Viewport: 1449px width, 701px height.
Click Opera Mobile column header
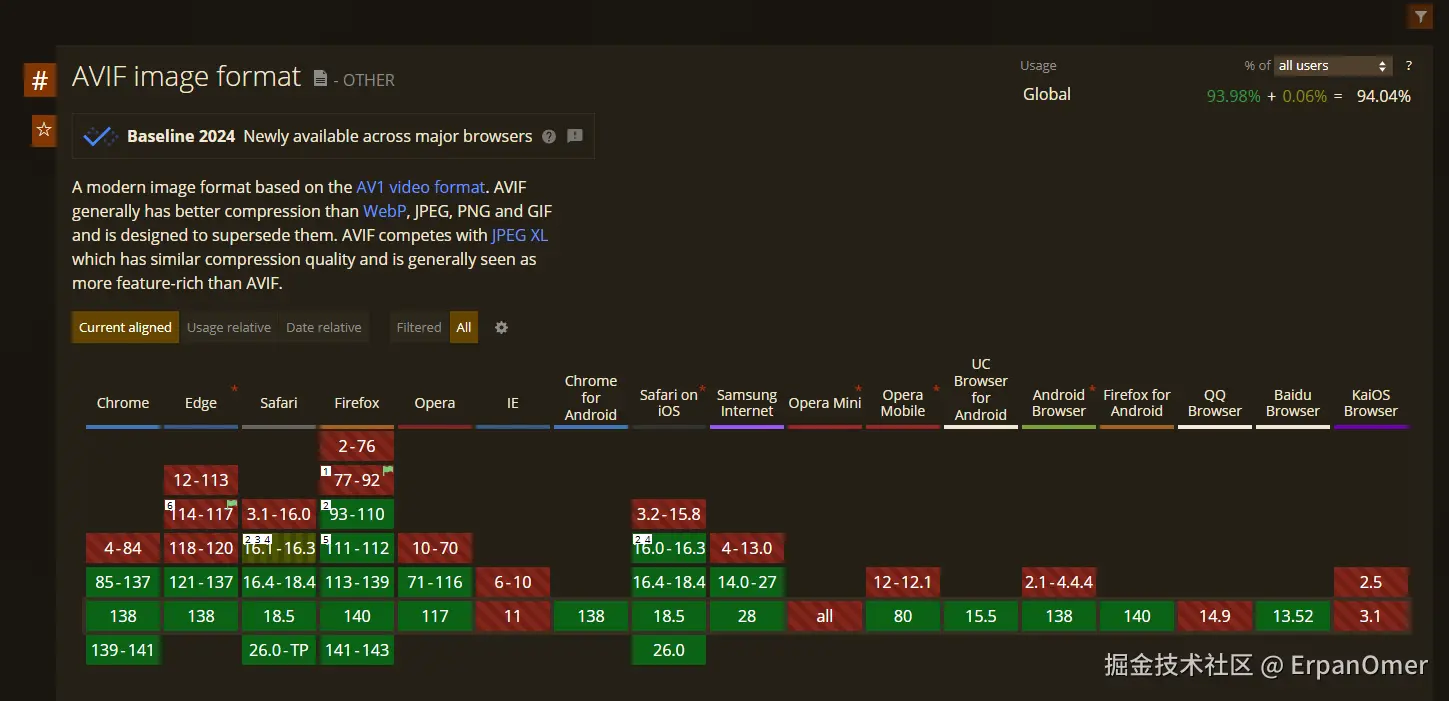[903, 403]
